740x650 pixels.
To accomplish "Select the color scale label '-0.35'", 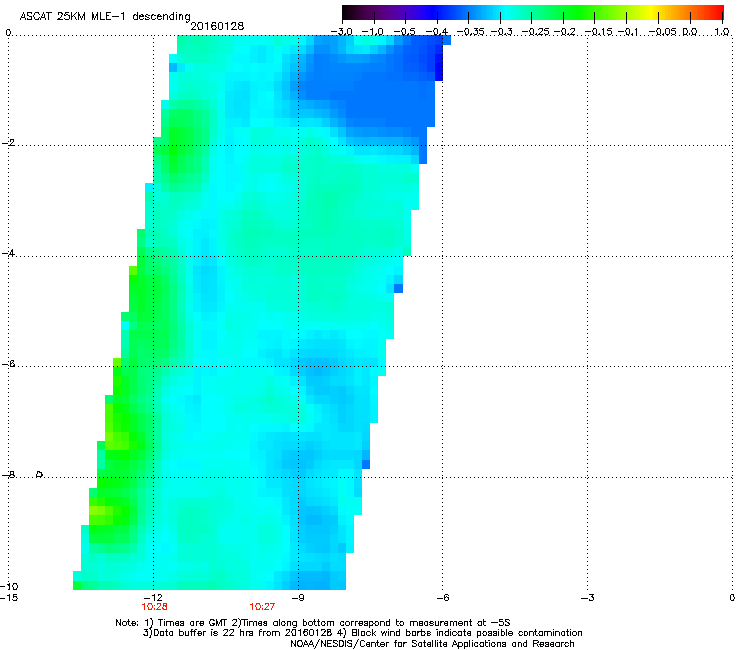I will coord(471,32).
